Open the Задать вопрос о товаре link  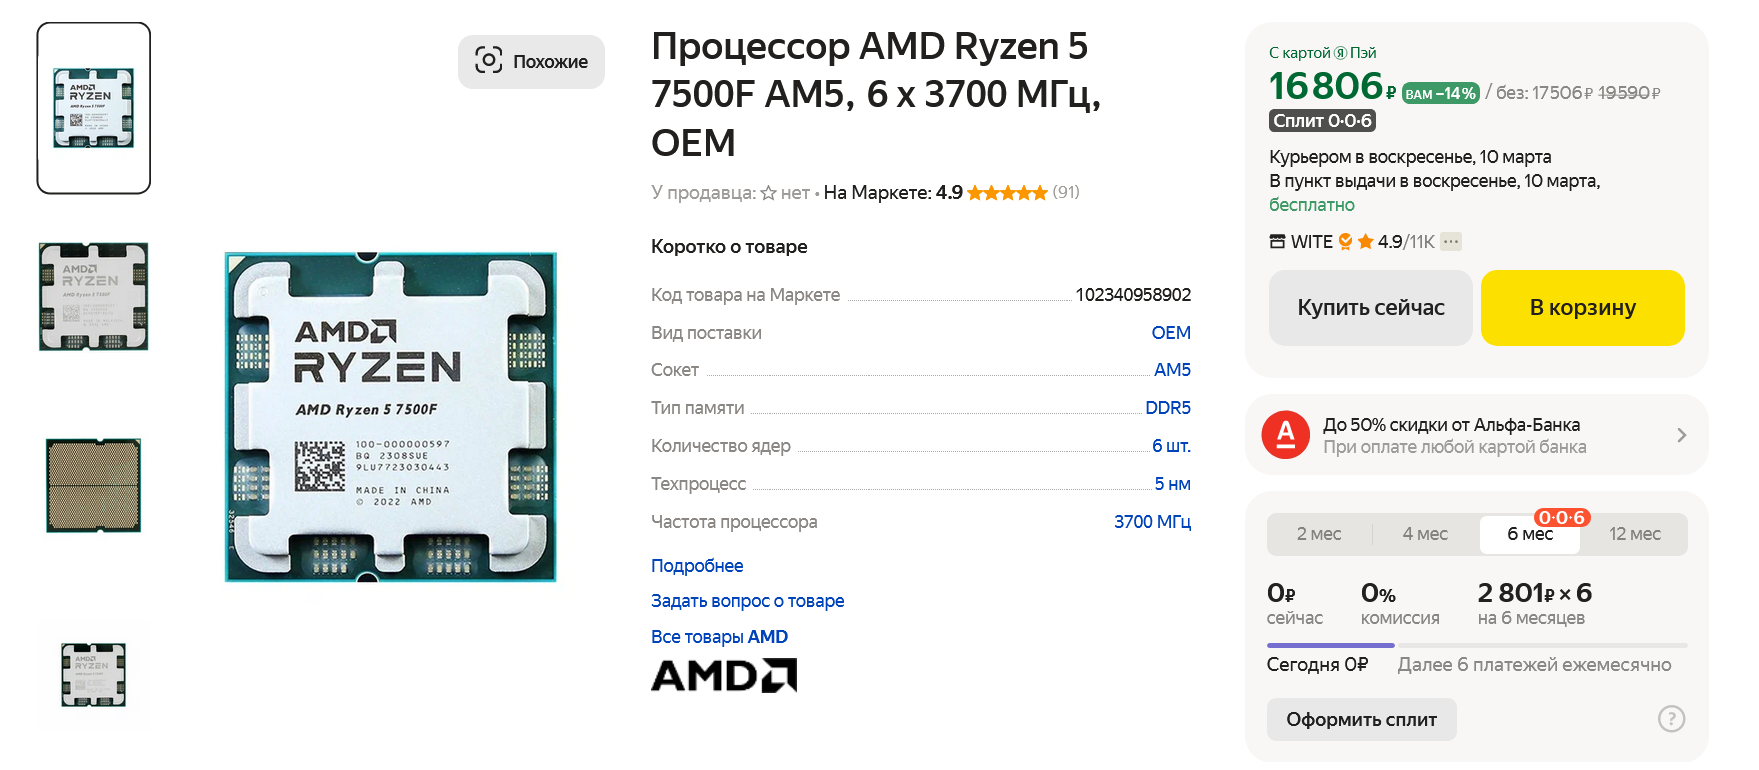747,601
